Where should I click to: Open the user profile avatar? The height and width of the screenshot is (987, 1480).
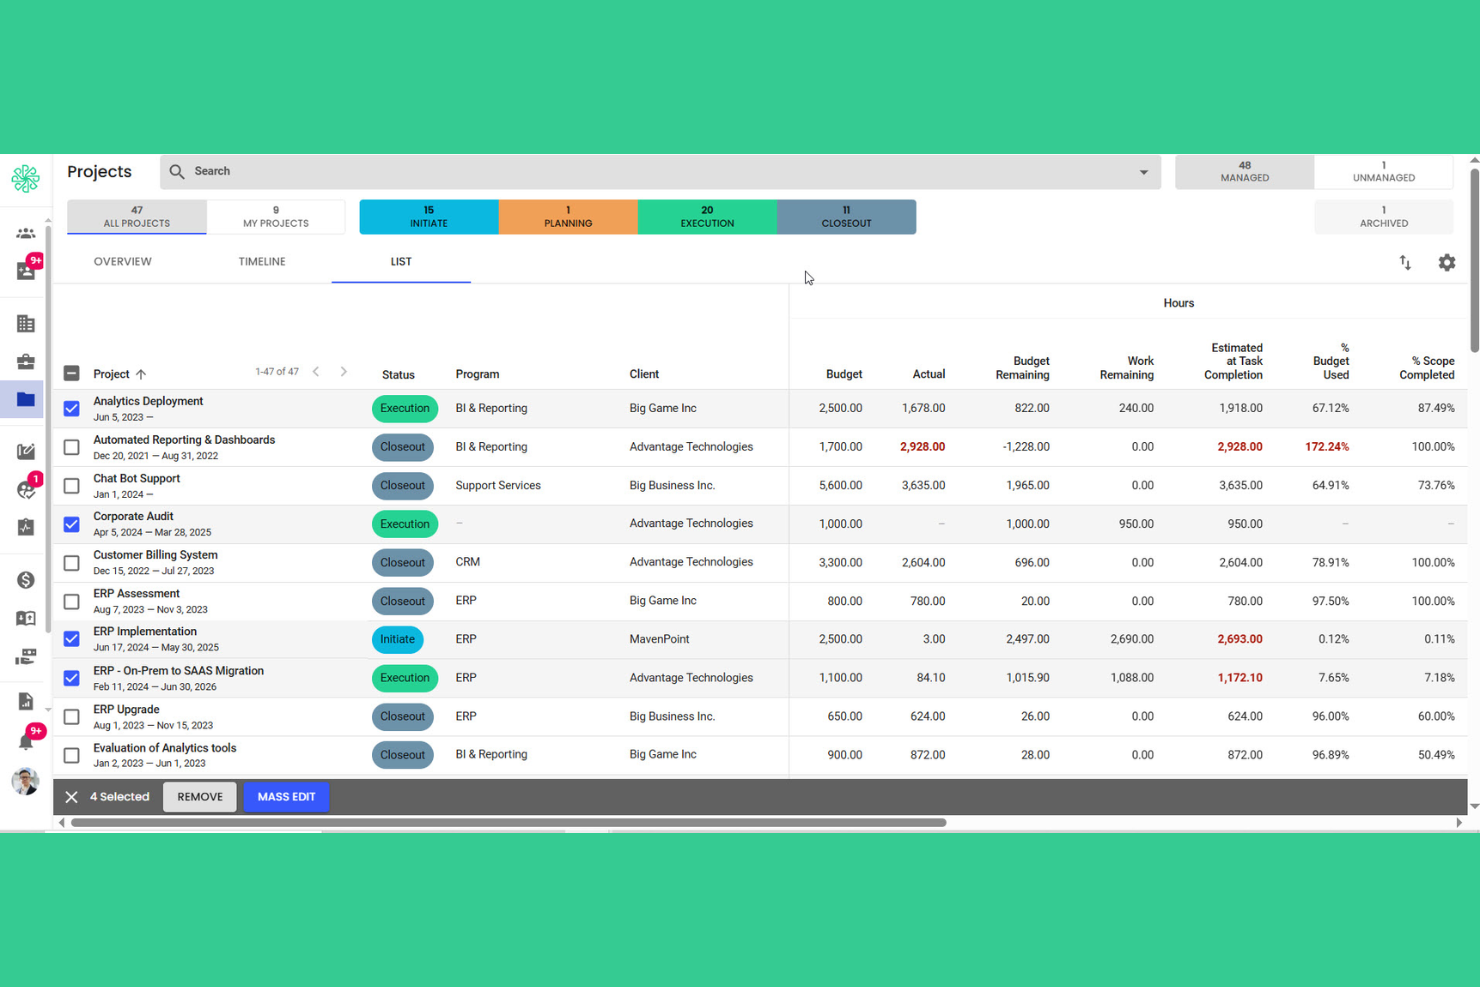(x=25, y=781)
